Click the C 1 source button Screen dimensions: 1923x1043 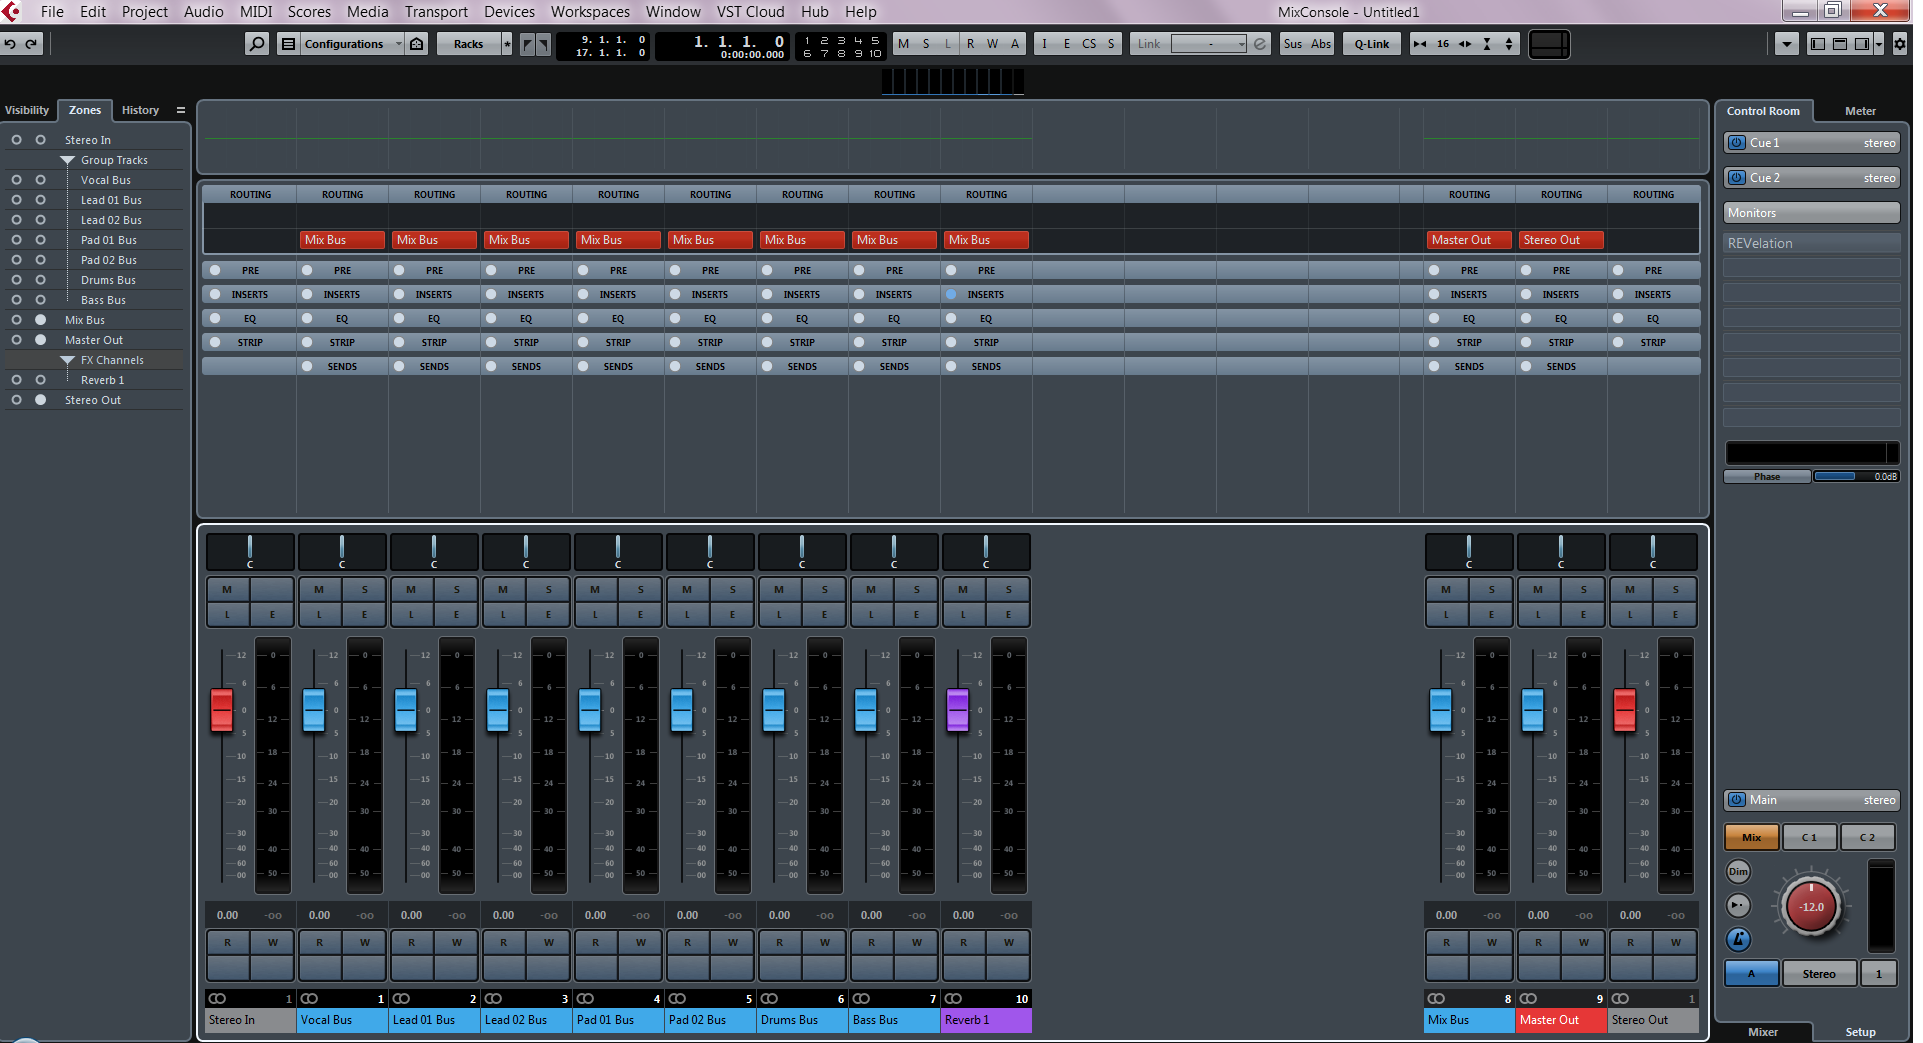[x=1809, y=838]
